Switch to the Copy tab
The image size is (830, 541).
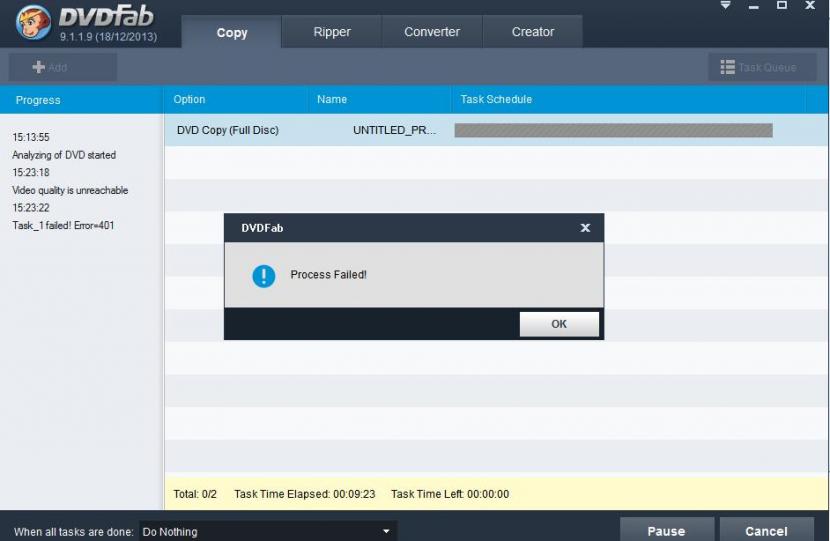tap(231, 32)
